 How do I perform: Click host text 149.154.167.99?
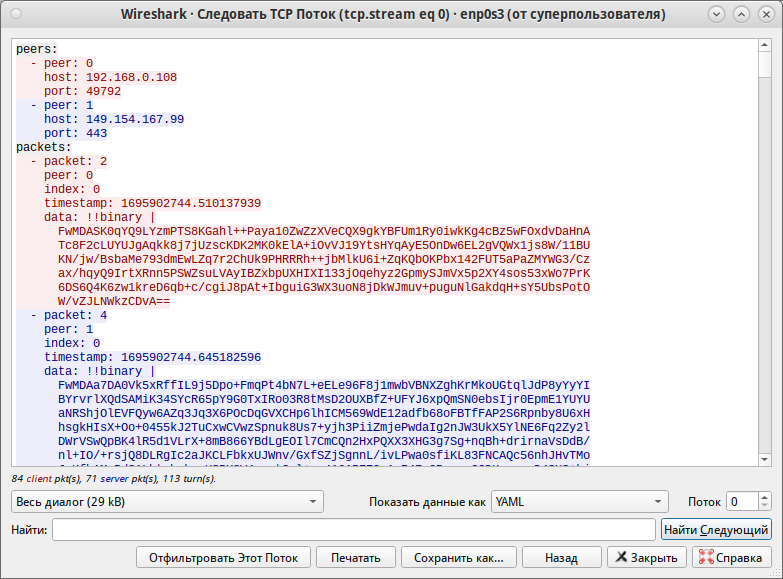(x=135, y=119)
